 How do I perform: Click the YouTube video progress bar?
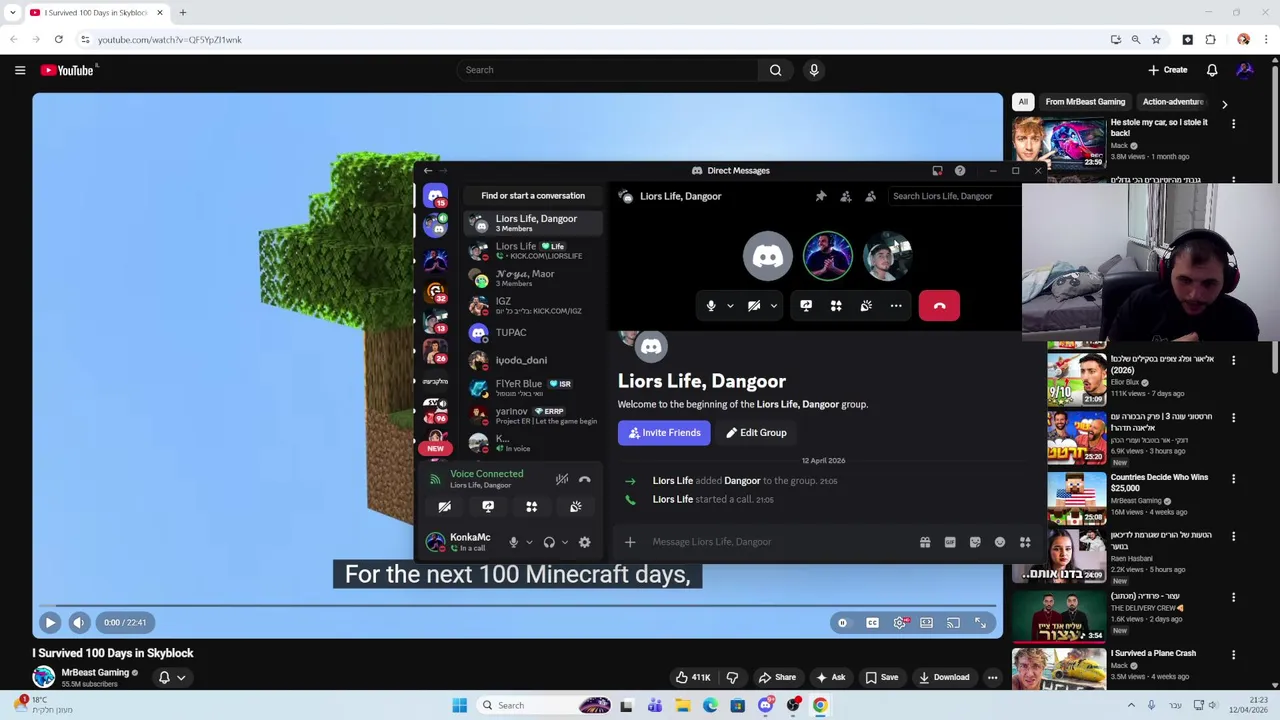coord(517,605)
